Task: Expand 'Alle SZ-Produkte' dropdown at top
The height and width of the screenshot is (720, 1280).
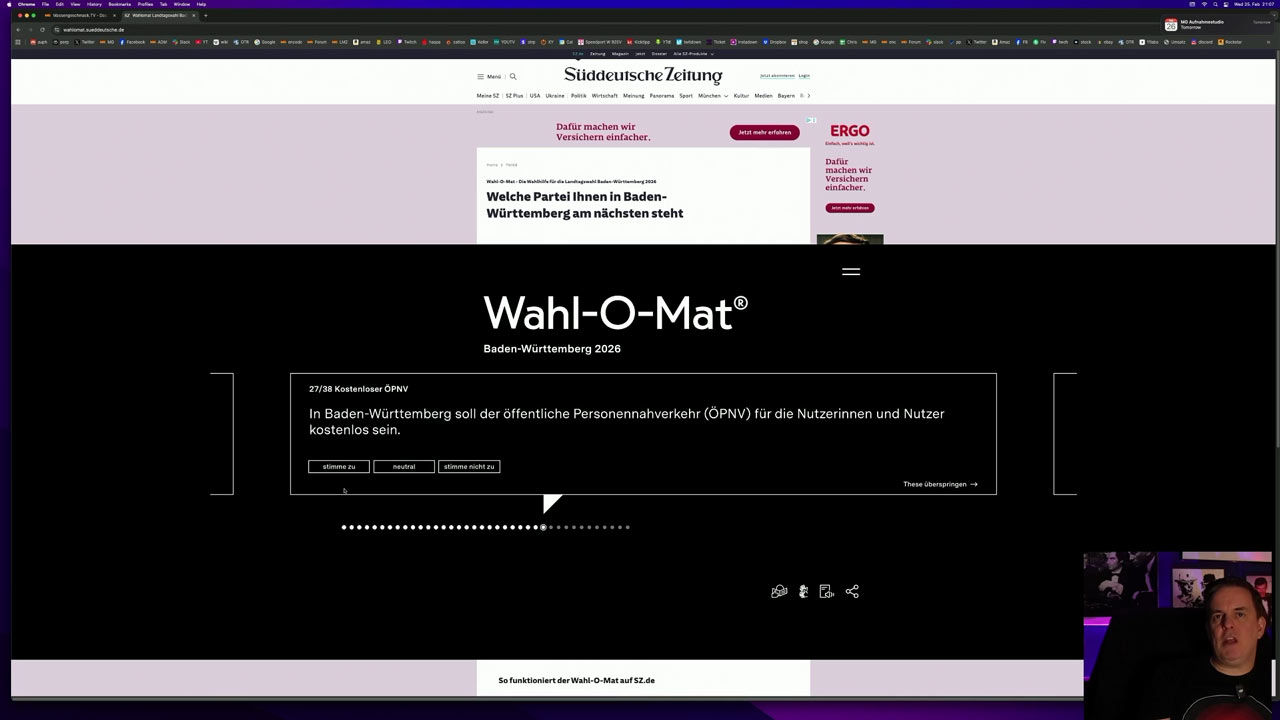Action: coord(693,54)
